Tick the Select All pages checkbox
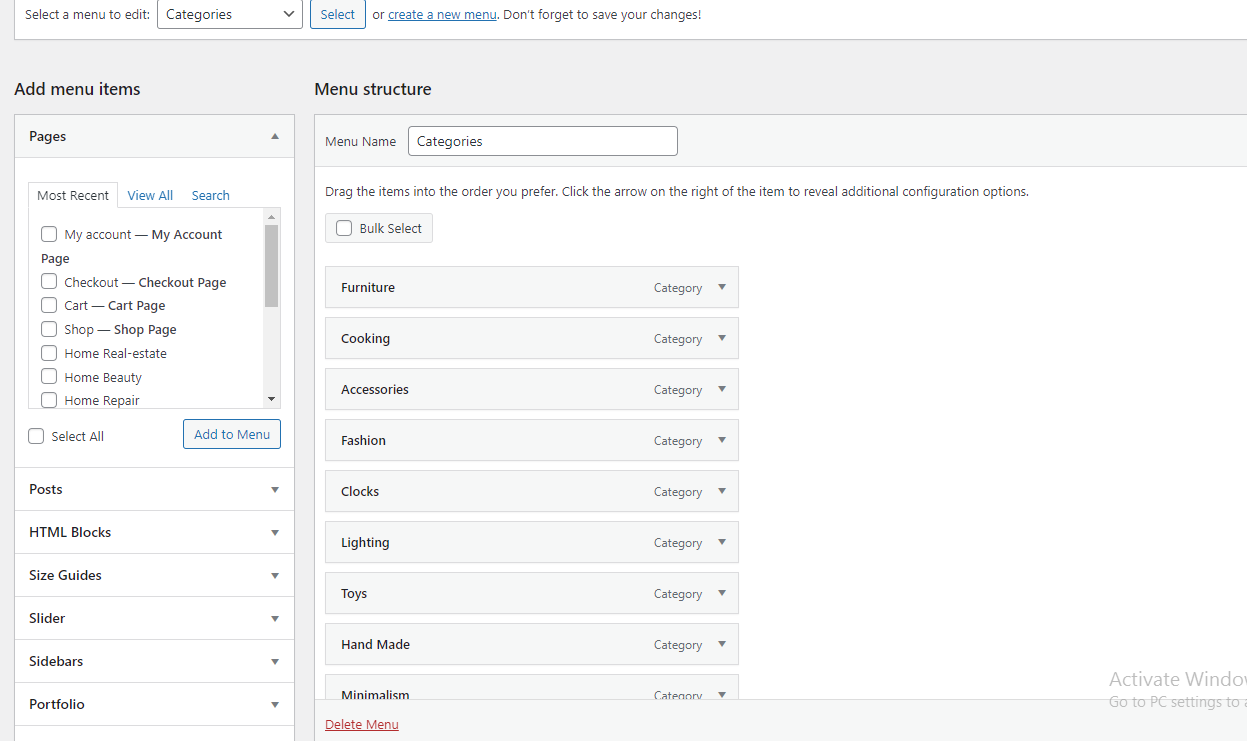The height and width of the screenshot is (741, 1247). (x=37, y=436)
